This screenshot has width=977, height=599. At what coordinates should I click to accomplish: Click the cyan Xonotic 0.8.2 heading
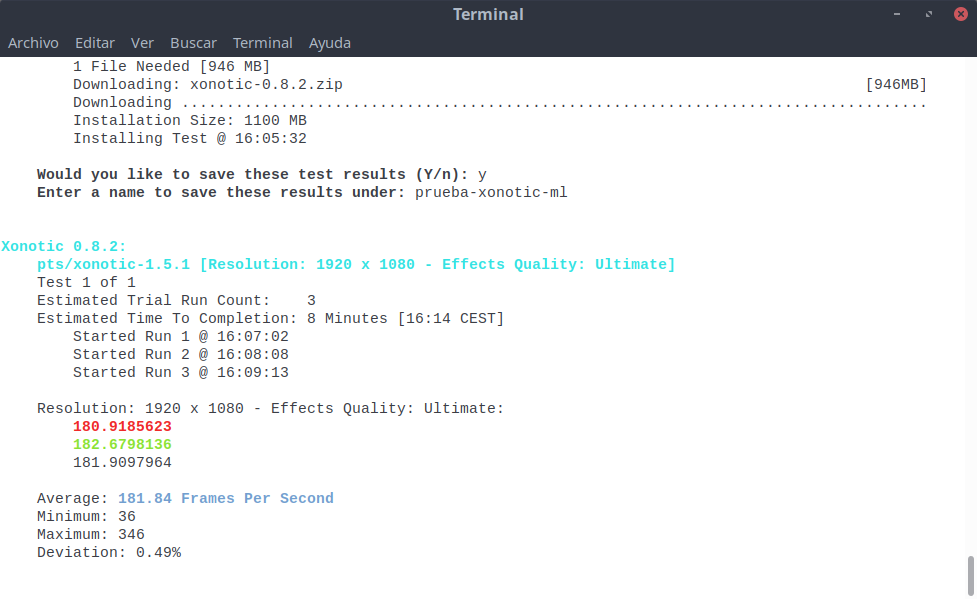[64, 246]
